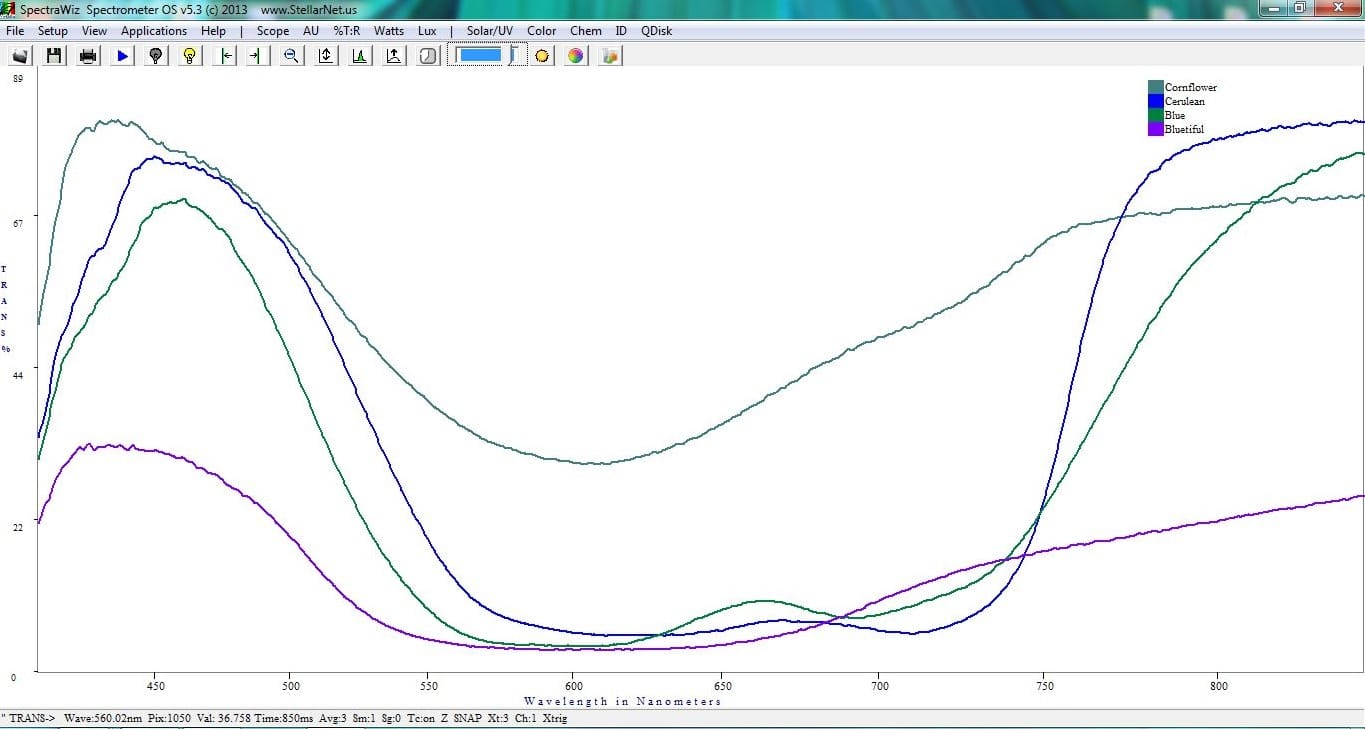Click the green left-pointing cursor arrow icon
1365x729 pixels.
point(227,56)
